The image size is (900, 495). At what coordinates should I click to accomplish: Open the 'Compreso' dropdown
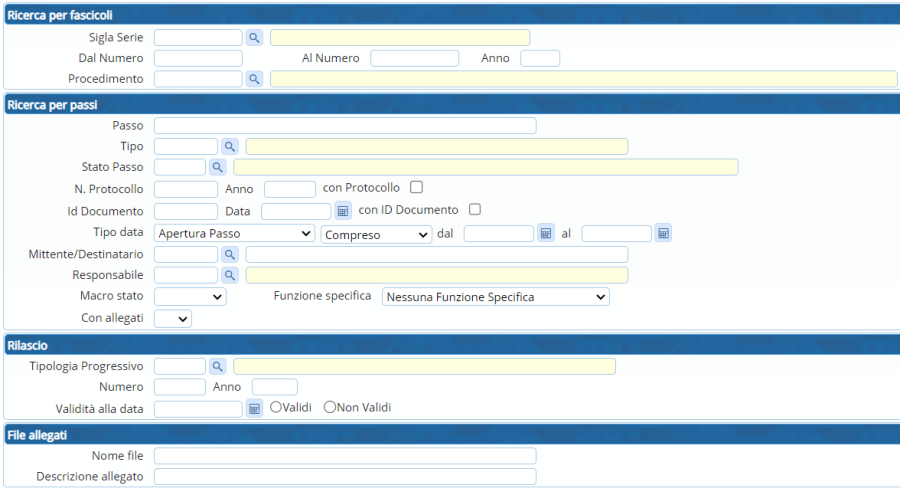(376, 234)
